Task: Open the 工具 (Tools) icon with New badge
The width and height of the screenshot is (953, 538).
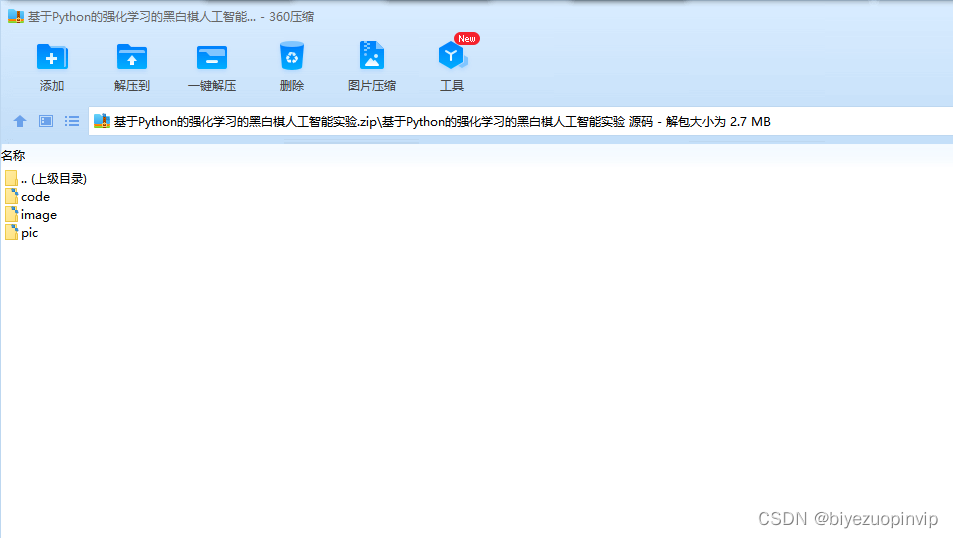Action: tap(452, 56)
